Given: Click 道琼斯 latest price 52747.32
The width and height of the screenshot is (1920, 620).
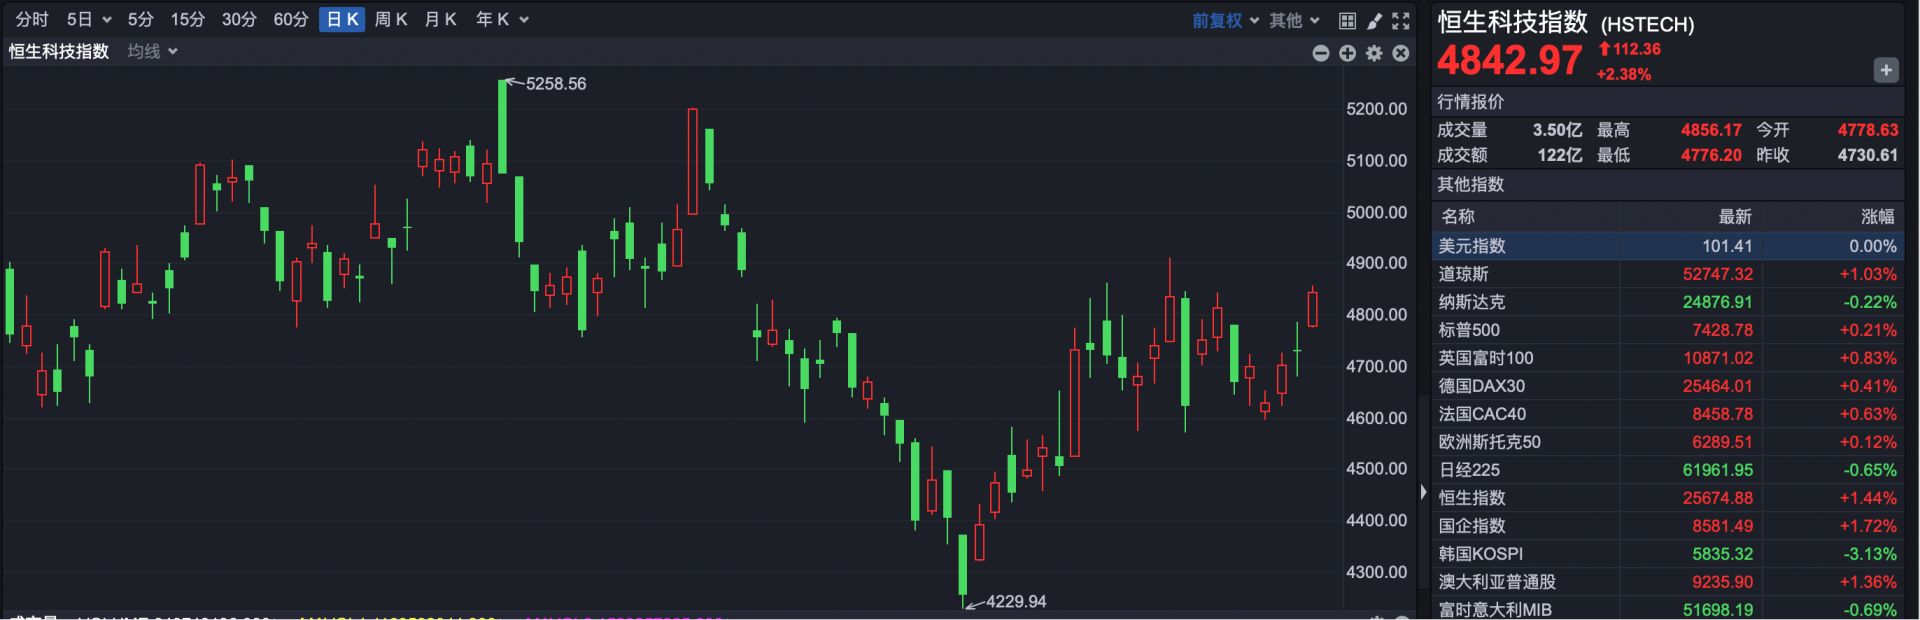Looking at the screenshot, I should 1718,274.
